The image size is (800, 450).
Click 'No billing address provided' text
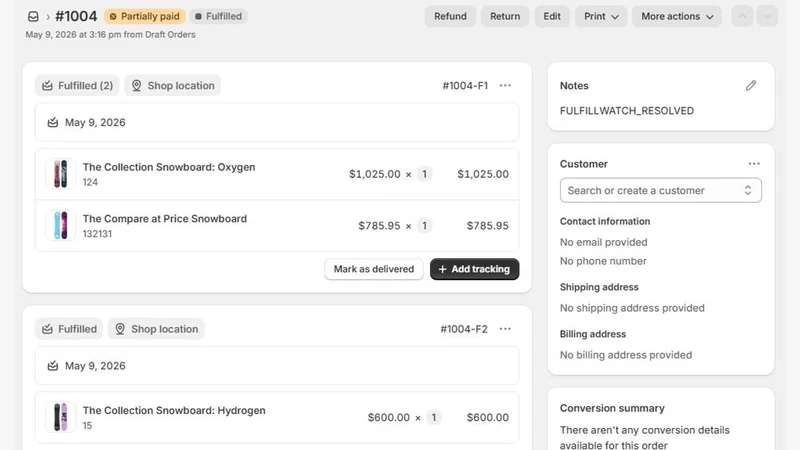(x=626, y=355)
